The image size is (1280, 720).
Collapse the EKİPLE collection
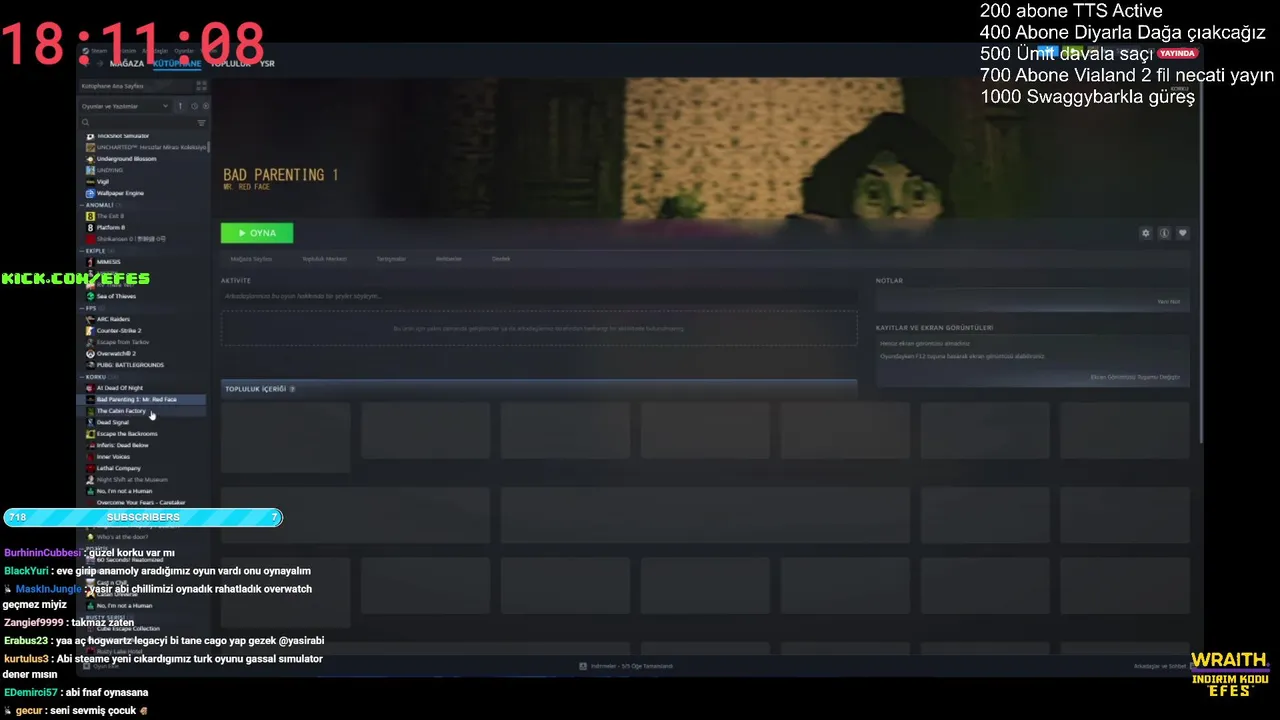coord(96,251)
